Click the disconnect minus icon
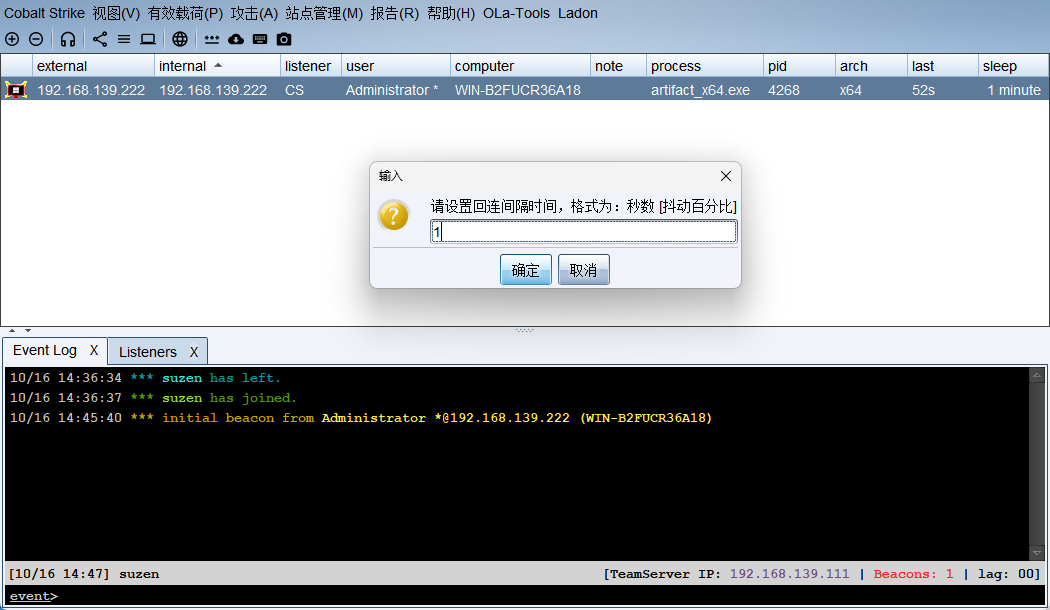Image resolution: width=1050 pixels, height=610 pixels. point(36,40)
